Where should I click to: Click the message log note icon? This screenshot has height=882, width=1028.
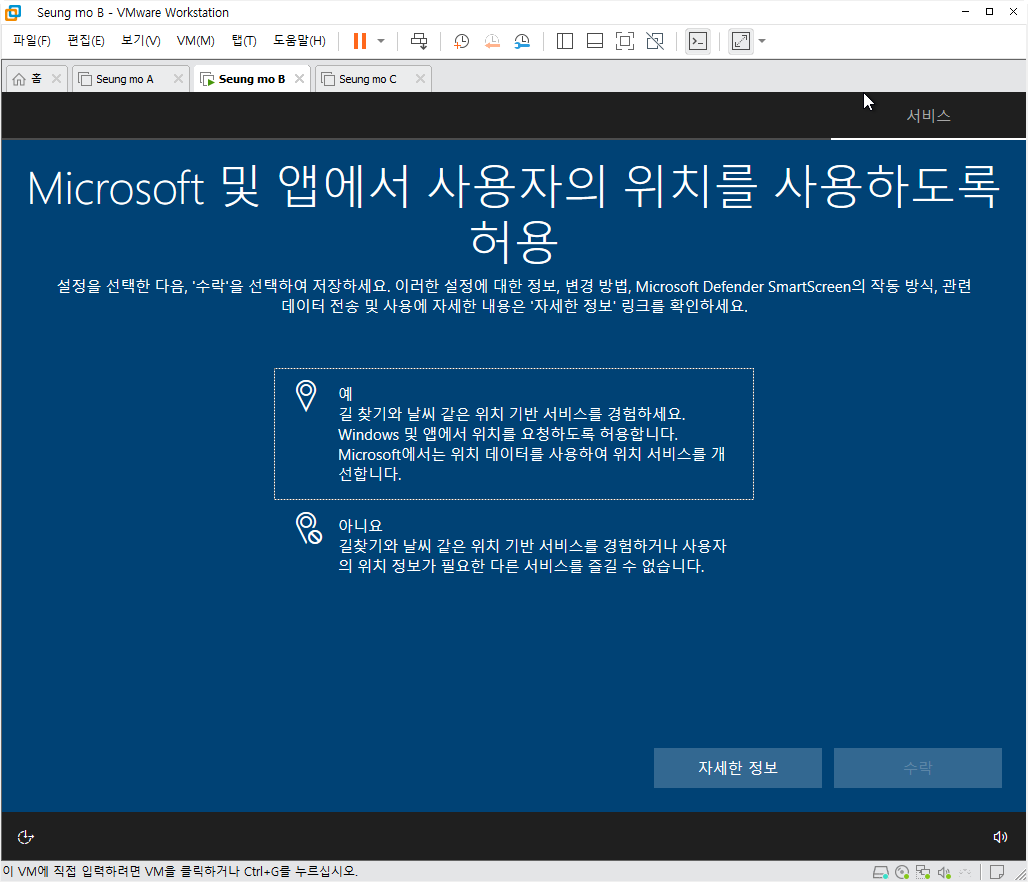coord(997,872)
